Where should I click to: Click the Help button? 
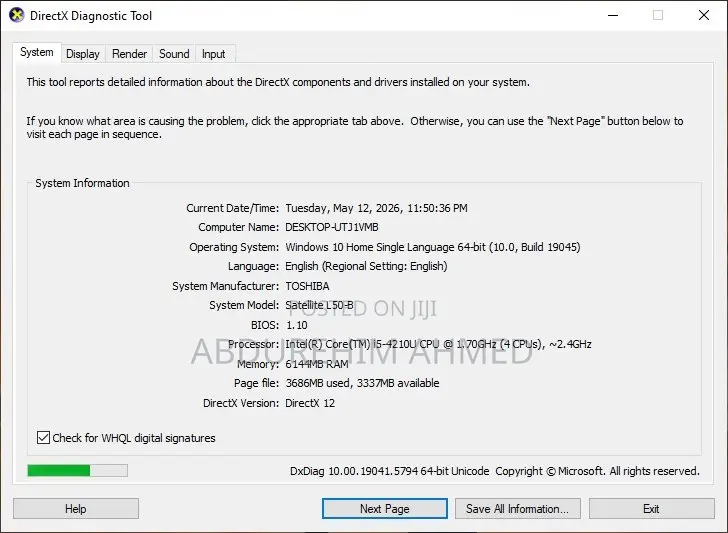pyautogui.click(x=76, y=509)
